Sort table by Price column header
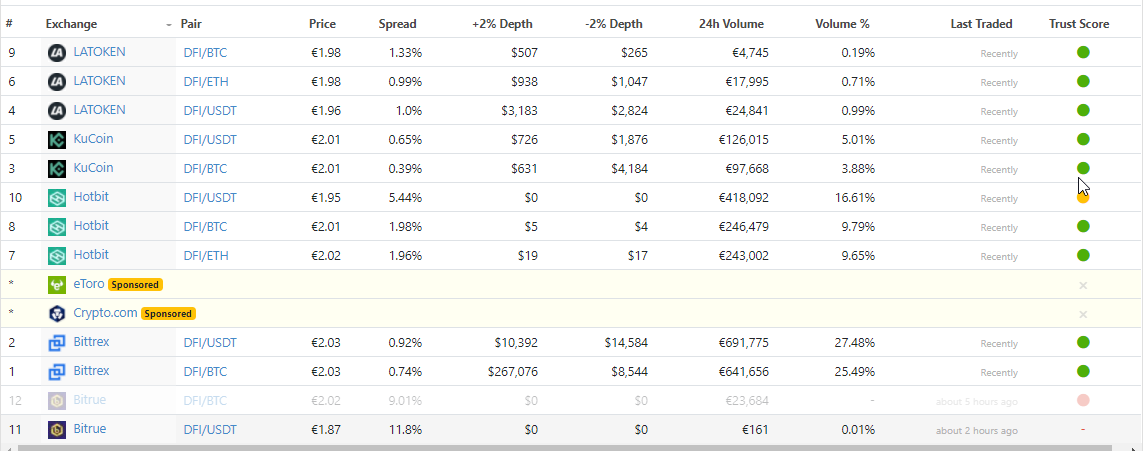Image resolution: width=1148 pixels, height=451 pixels. [x=322, y=24]
